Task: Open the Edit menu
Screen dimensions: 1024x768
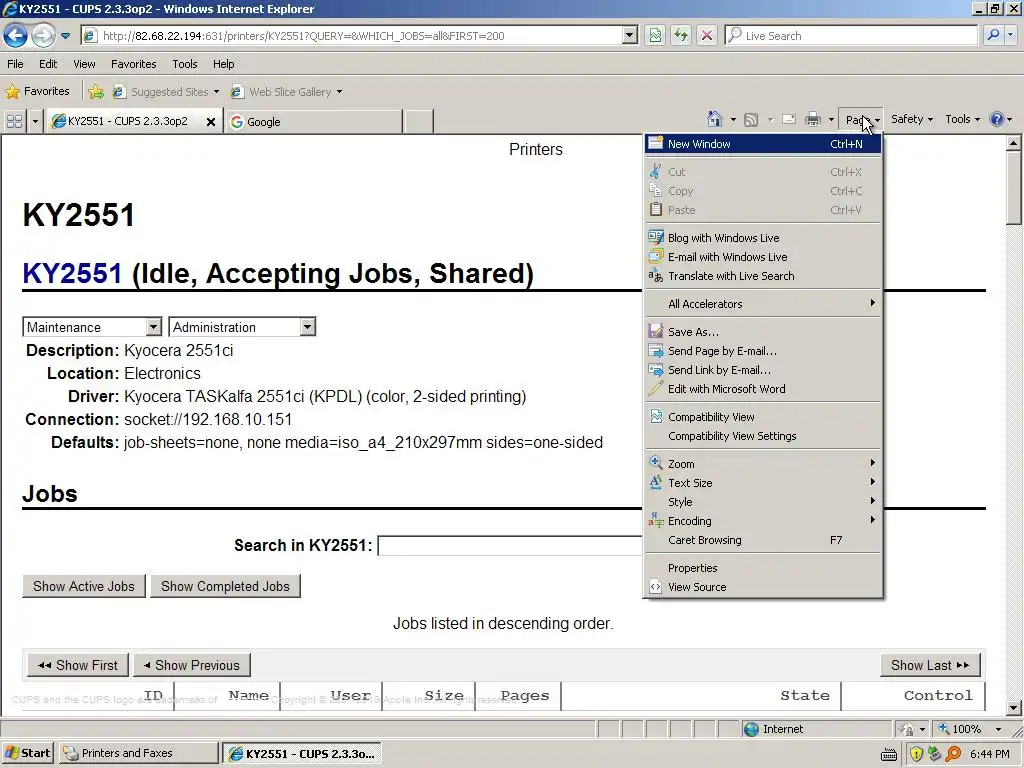Action: tap(48, 64)
